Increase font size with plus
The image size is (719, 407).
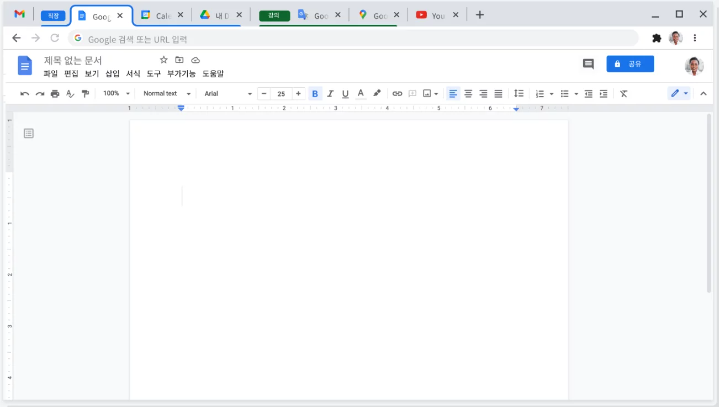(x=298, y=94)
